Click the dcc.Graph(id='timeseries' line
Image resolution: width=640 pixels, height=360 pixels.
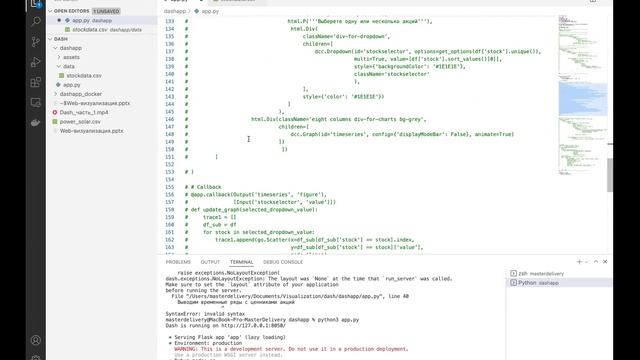[x=402, y=134]
